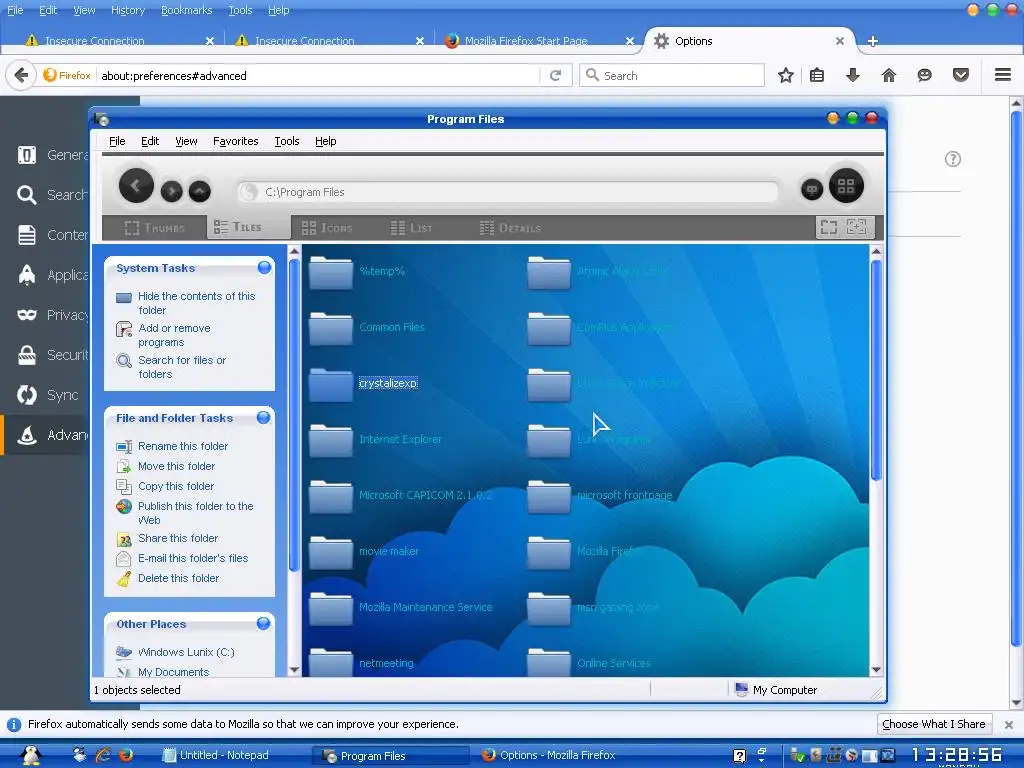This screenshot has width=1024, height=768.
Task: Click the Firefox Search box
Action: (672, 76)
